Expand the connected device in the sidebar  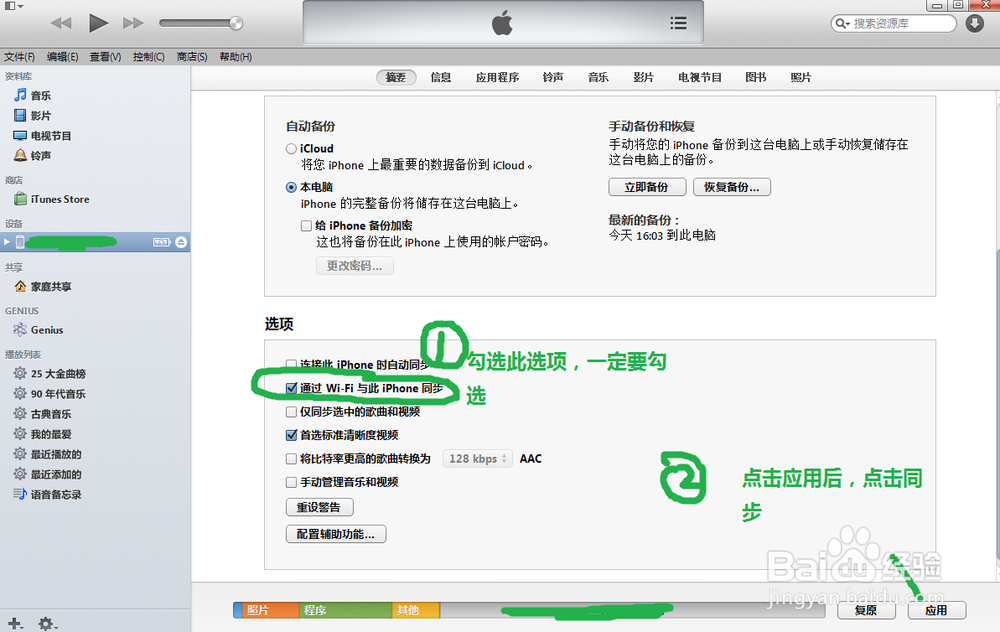[8, 241]
